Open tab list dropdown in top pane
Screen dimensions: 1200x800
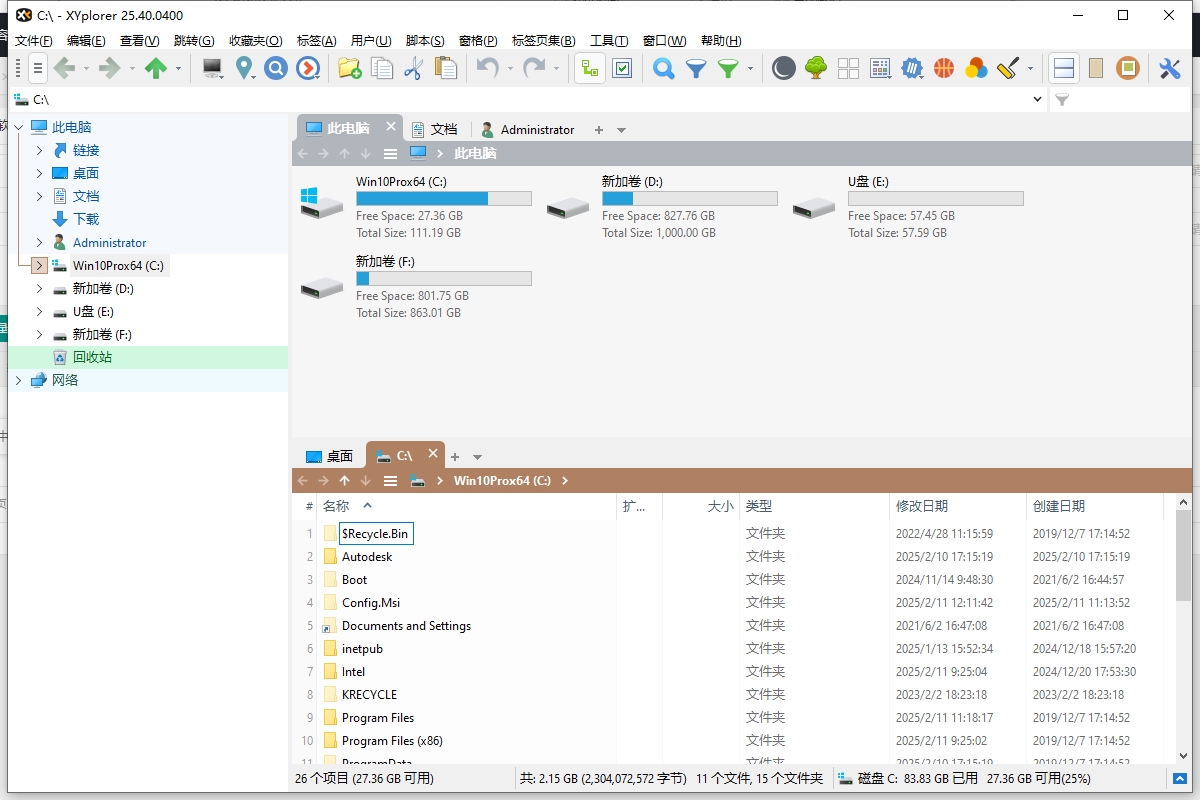pyautogui.click(x=621, y=130)
